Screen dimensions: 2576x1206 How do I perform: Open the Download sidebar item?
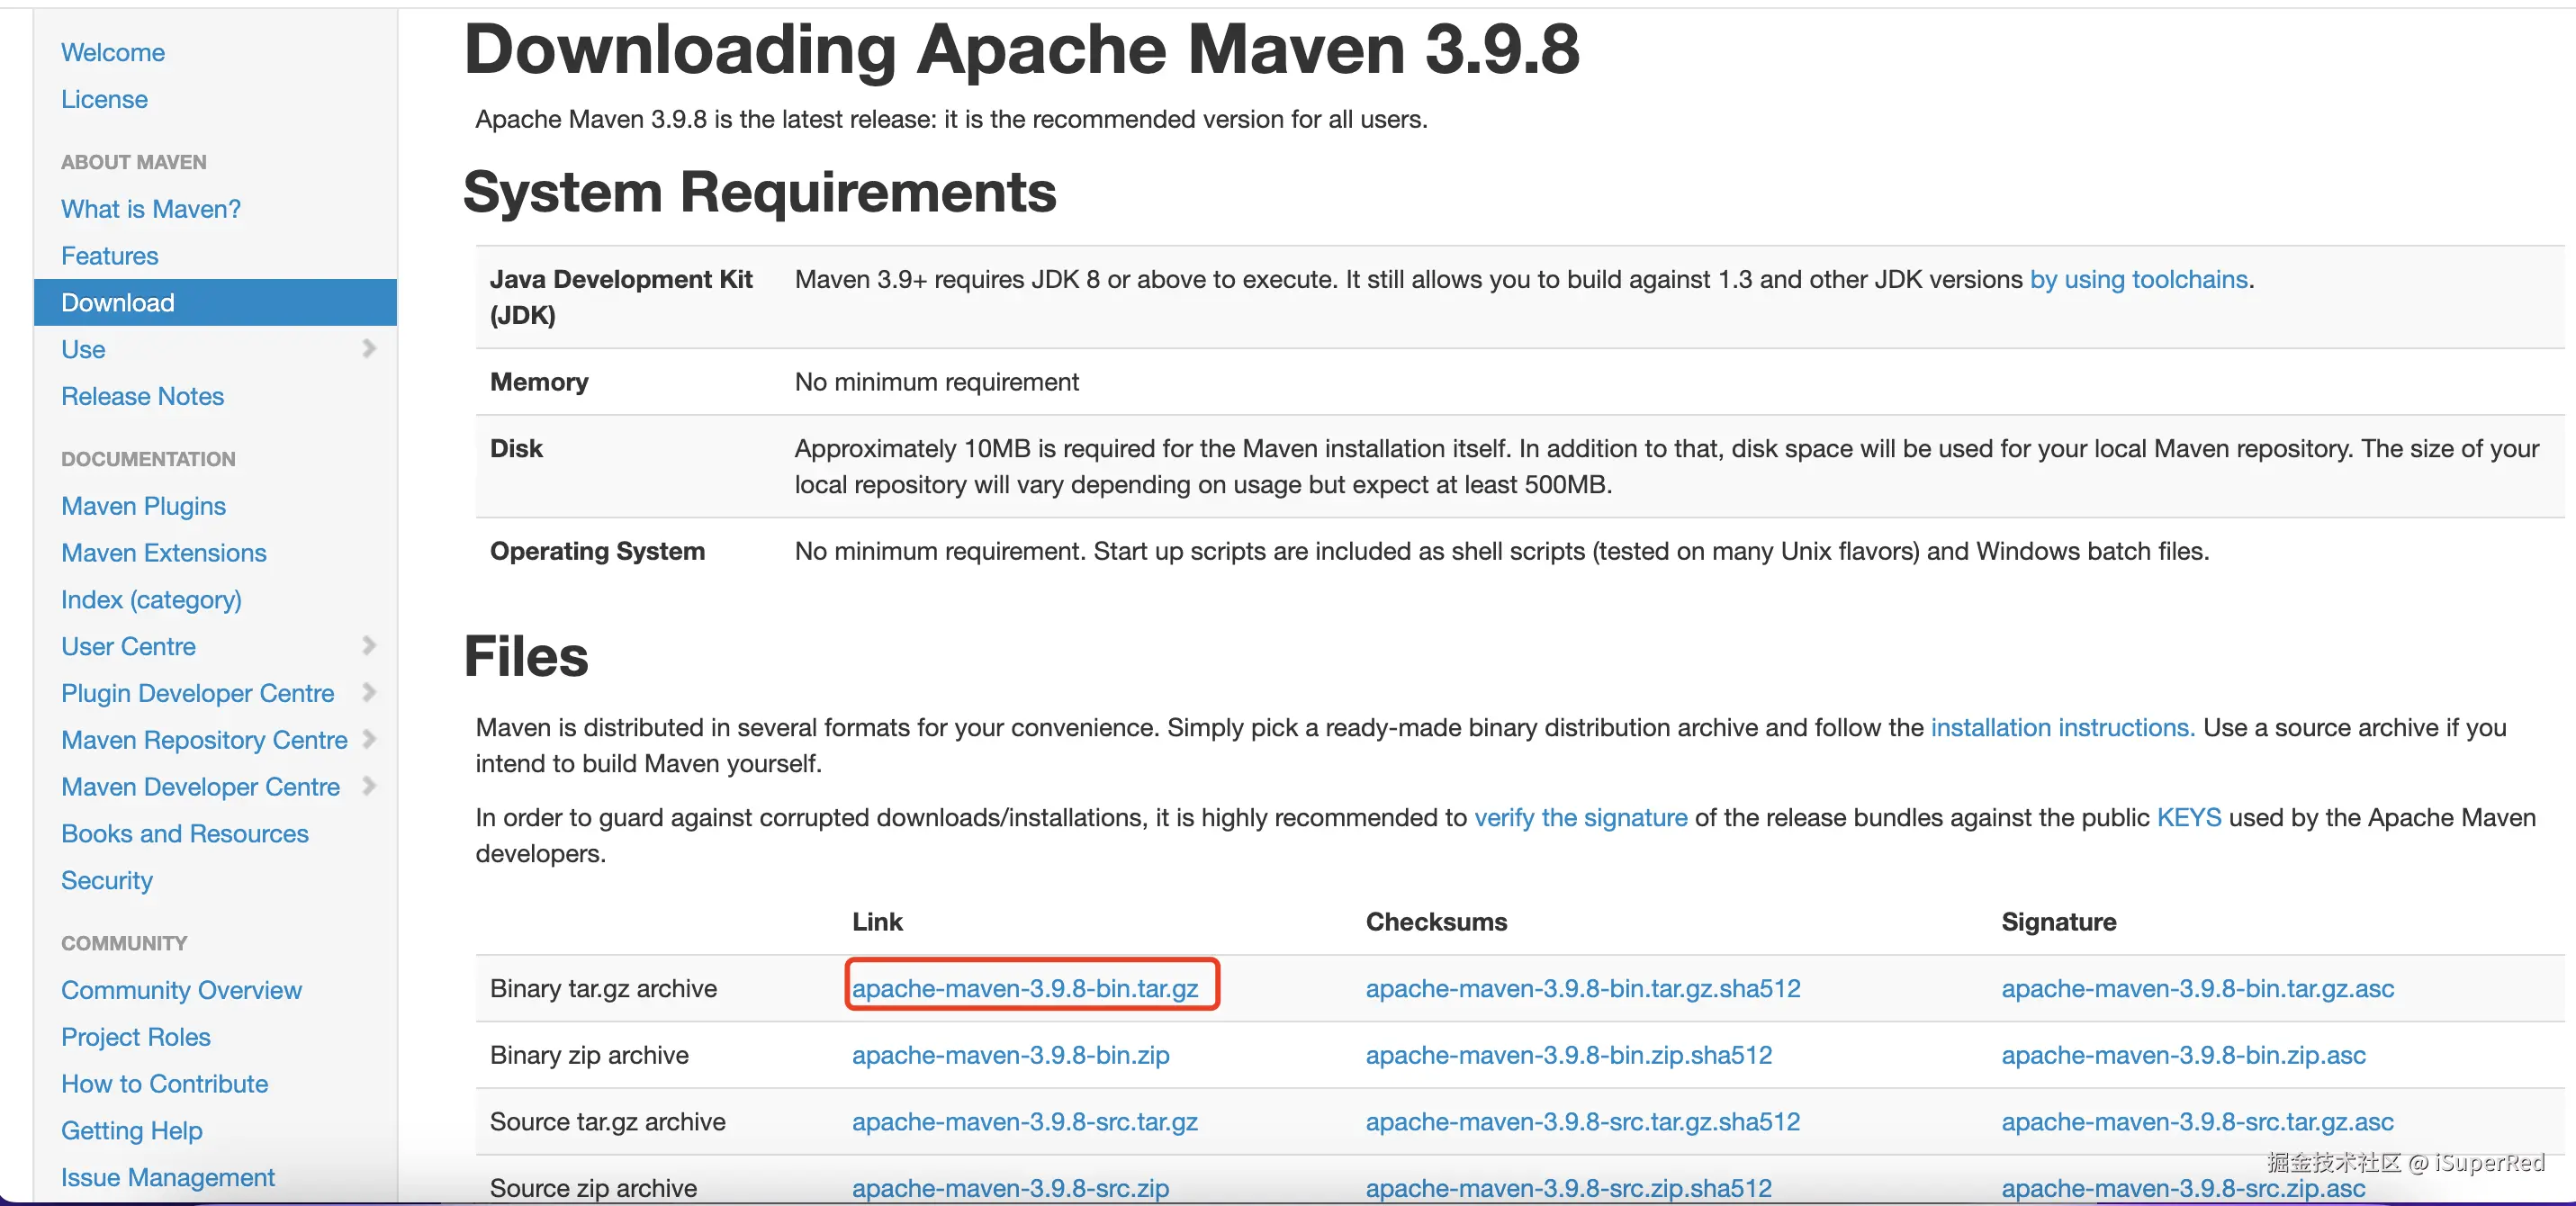(118, 302)
